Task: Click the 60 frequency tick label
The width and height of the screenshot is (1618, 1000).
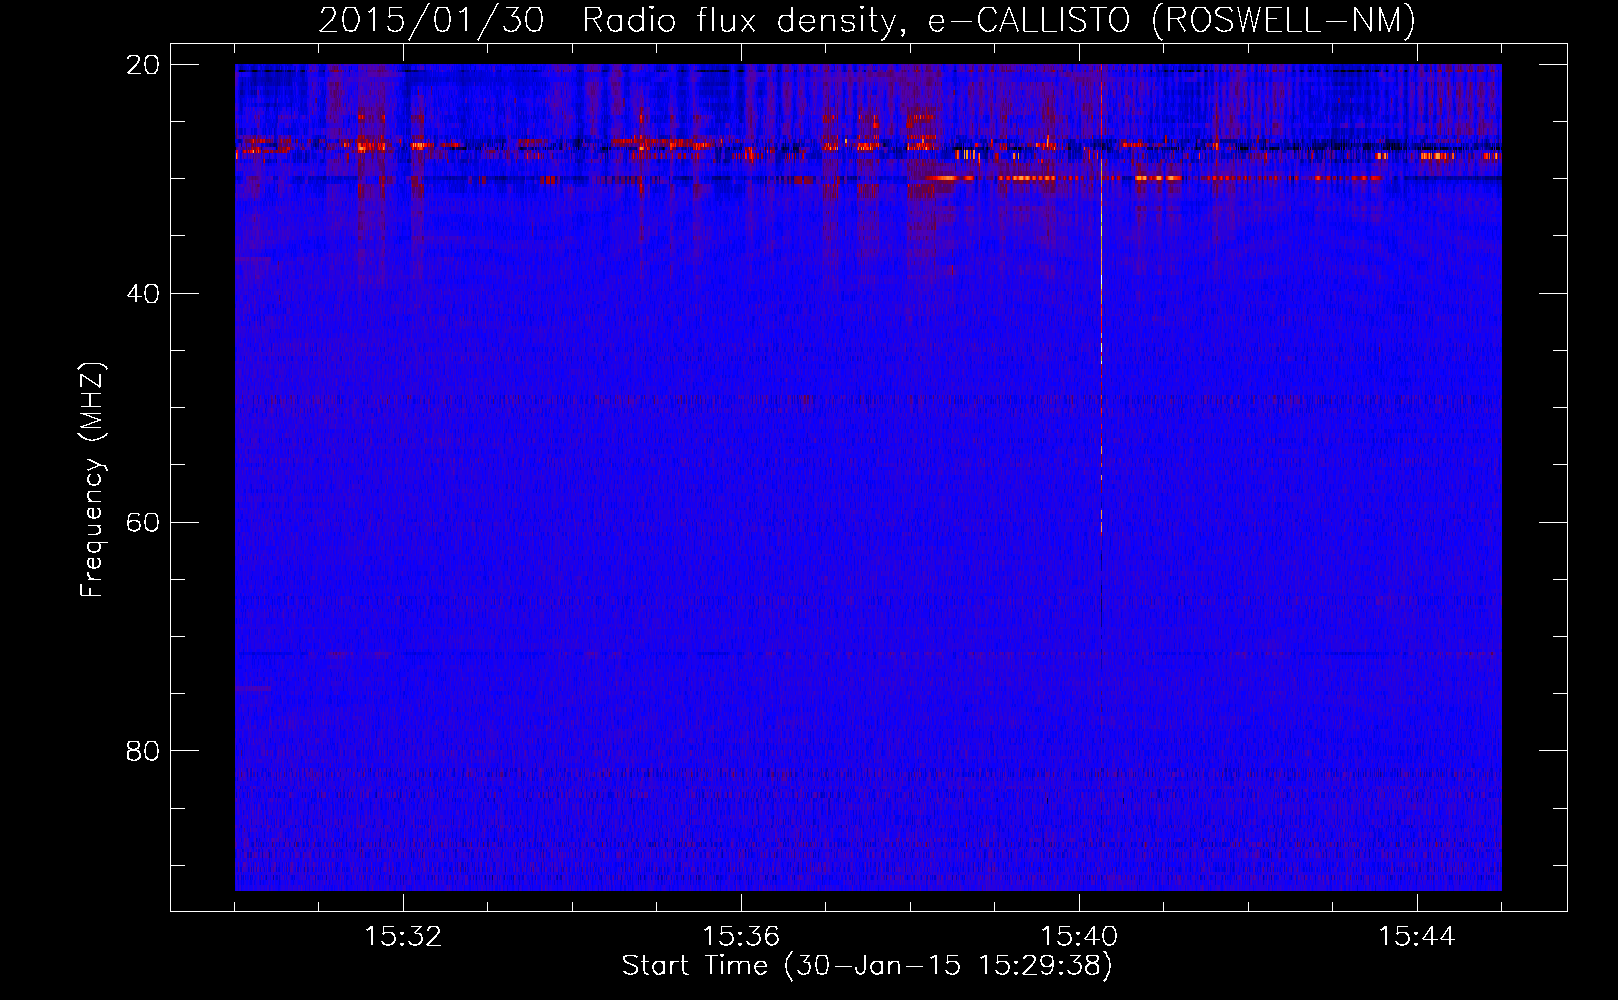Action: click(143, 523)
